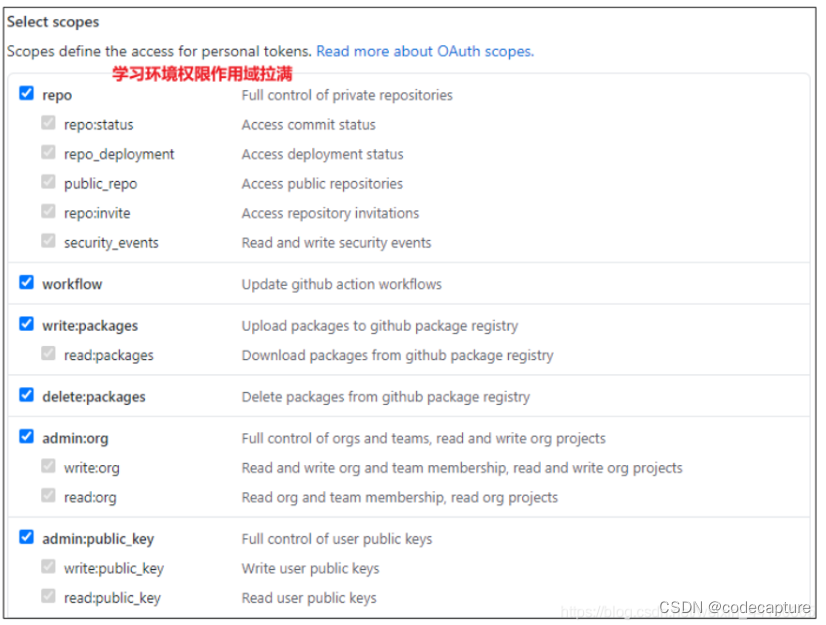Screen dimensions: 826x625
Task: Click the 'write:packages' label
Action: pyautogui.click(x=90, y=326)
